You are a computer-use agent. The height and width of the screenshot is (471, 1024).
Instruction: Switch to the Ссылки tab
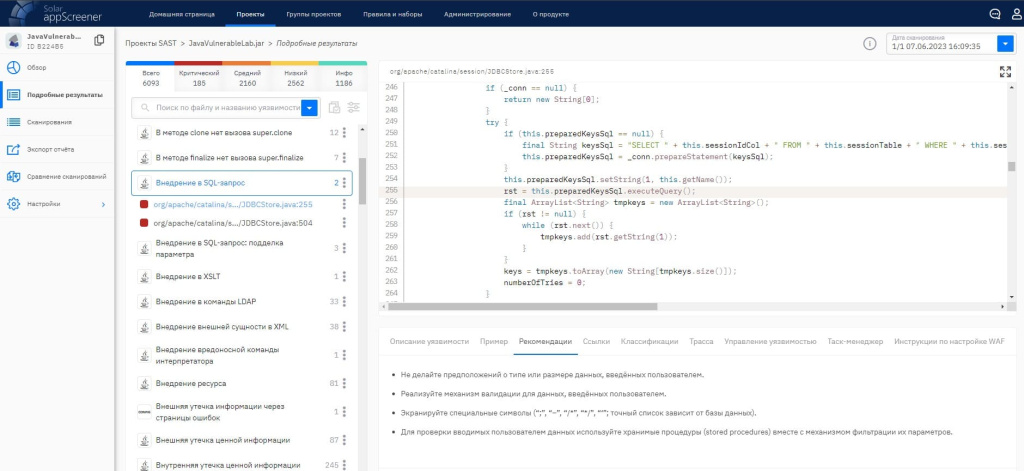[596, 342]
